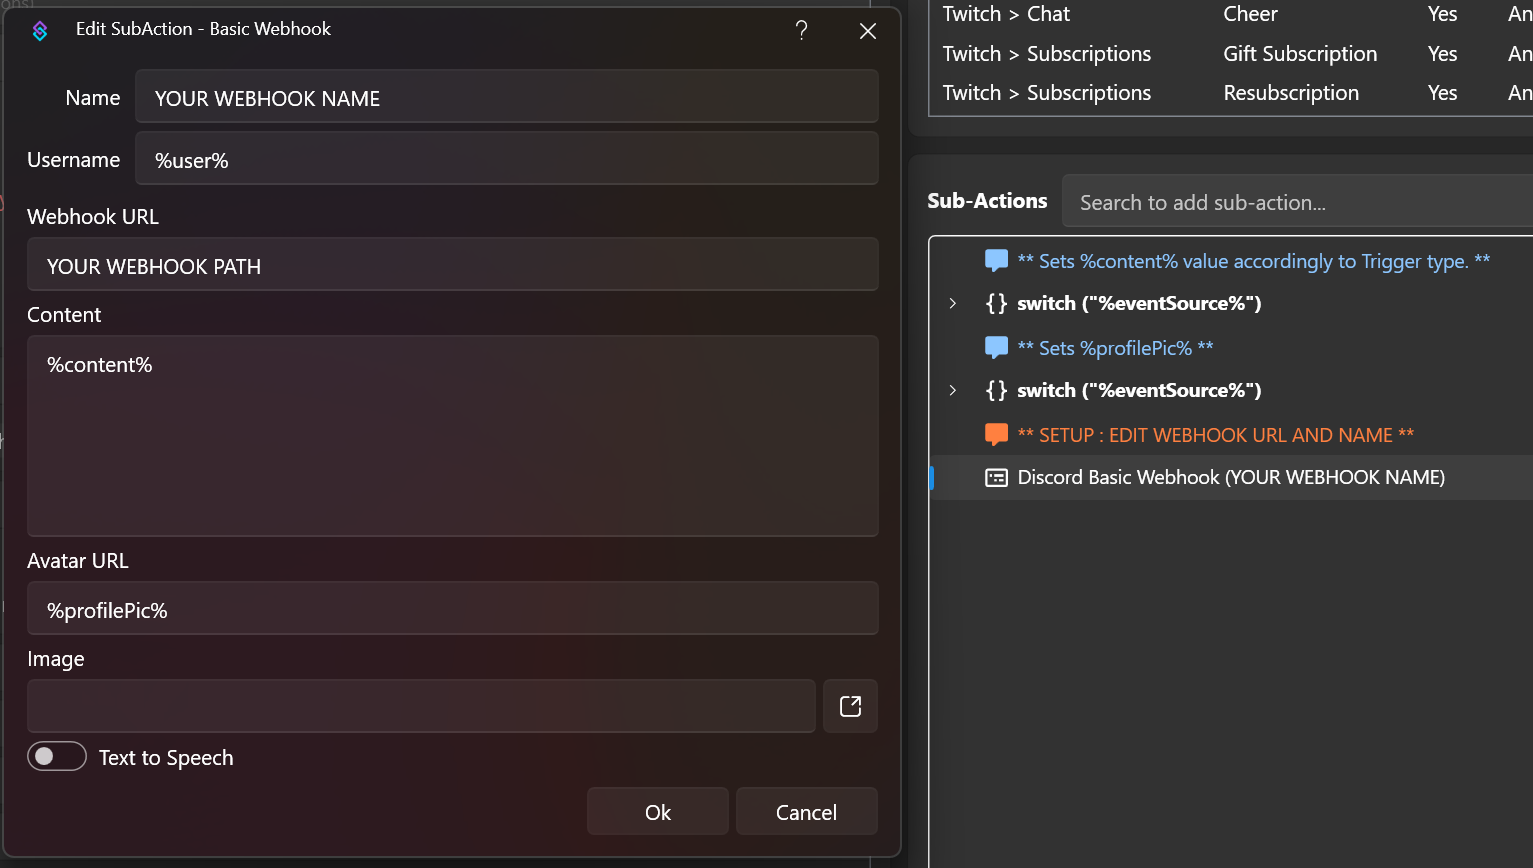
Task: Toggle Yes for the Resubscription trigger
Action: coord(1442,92)
